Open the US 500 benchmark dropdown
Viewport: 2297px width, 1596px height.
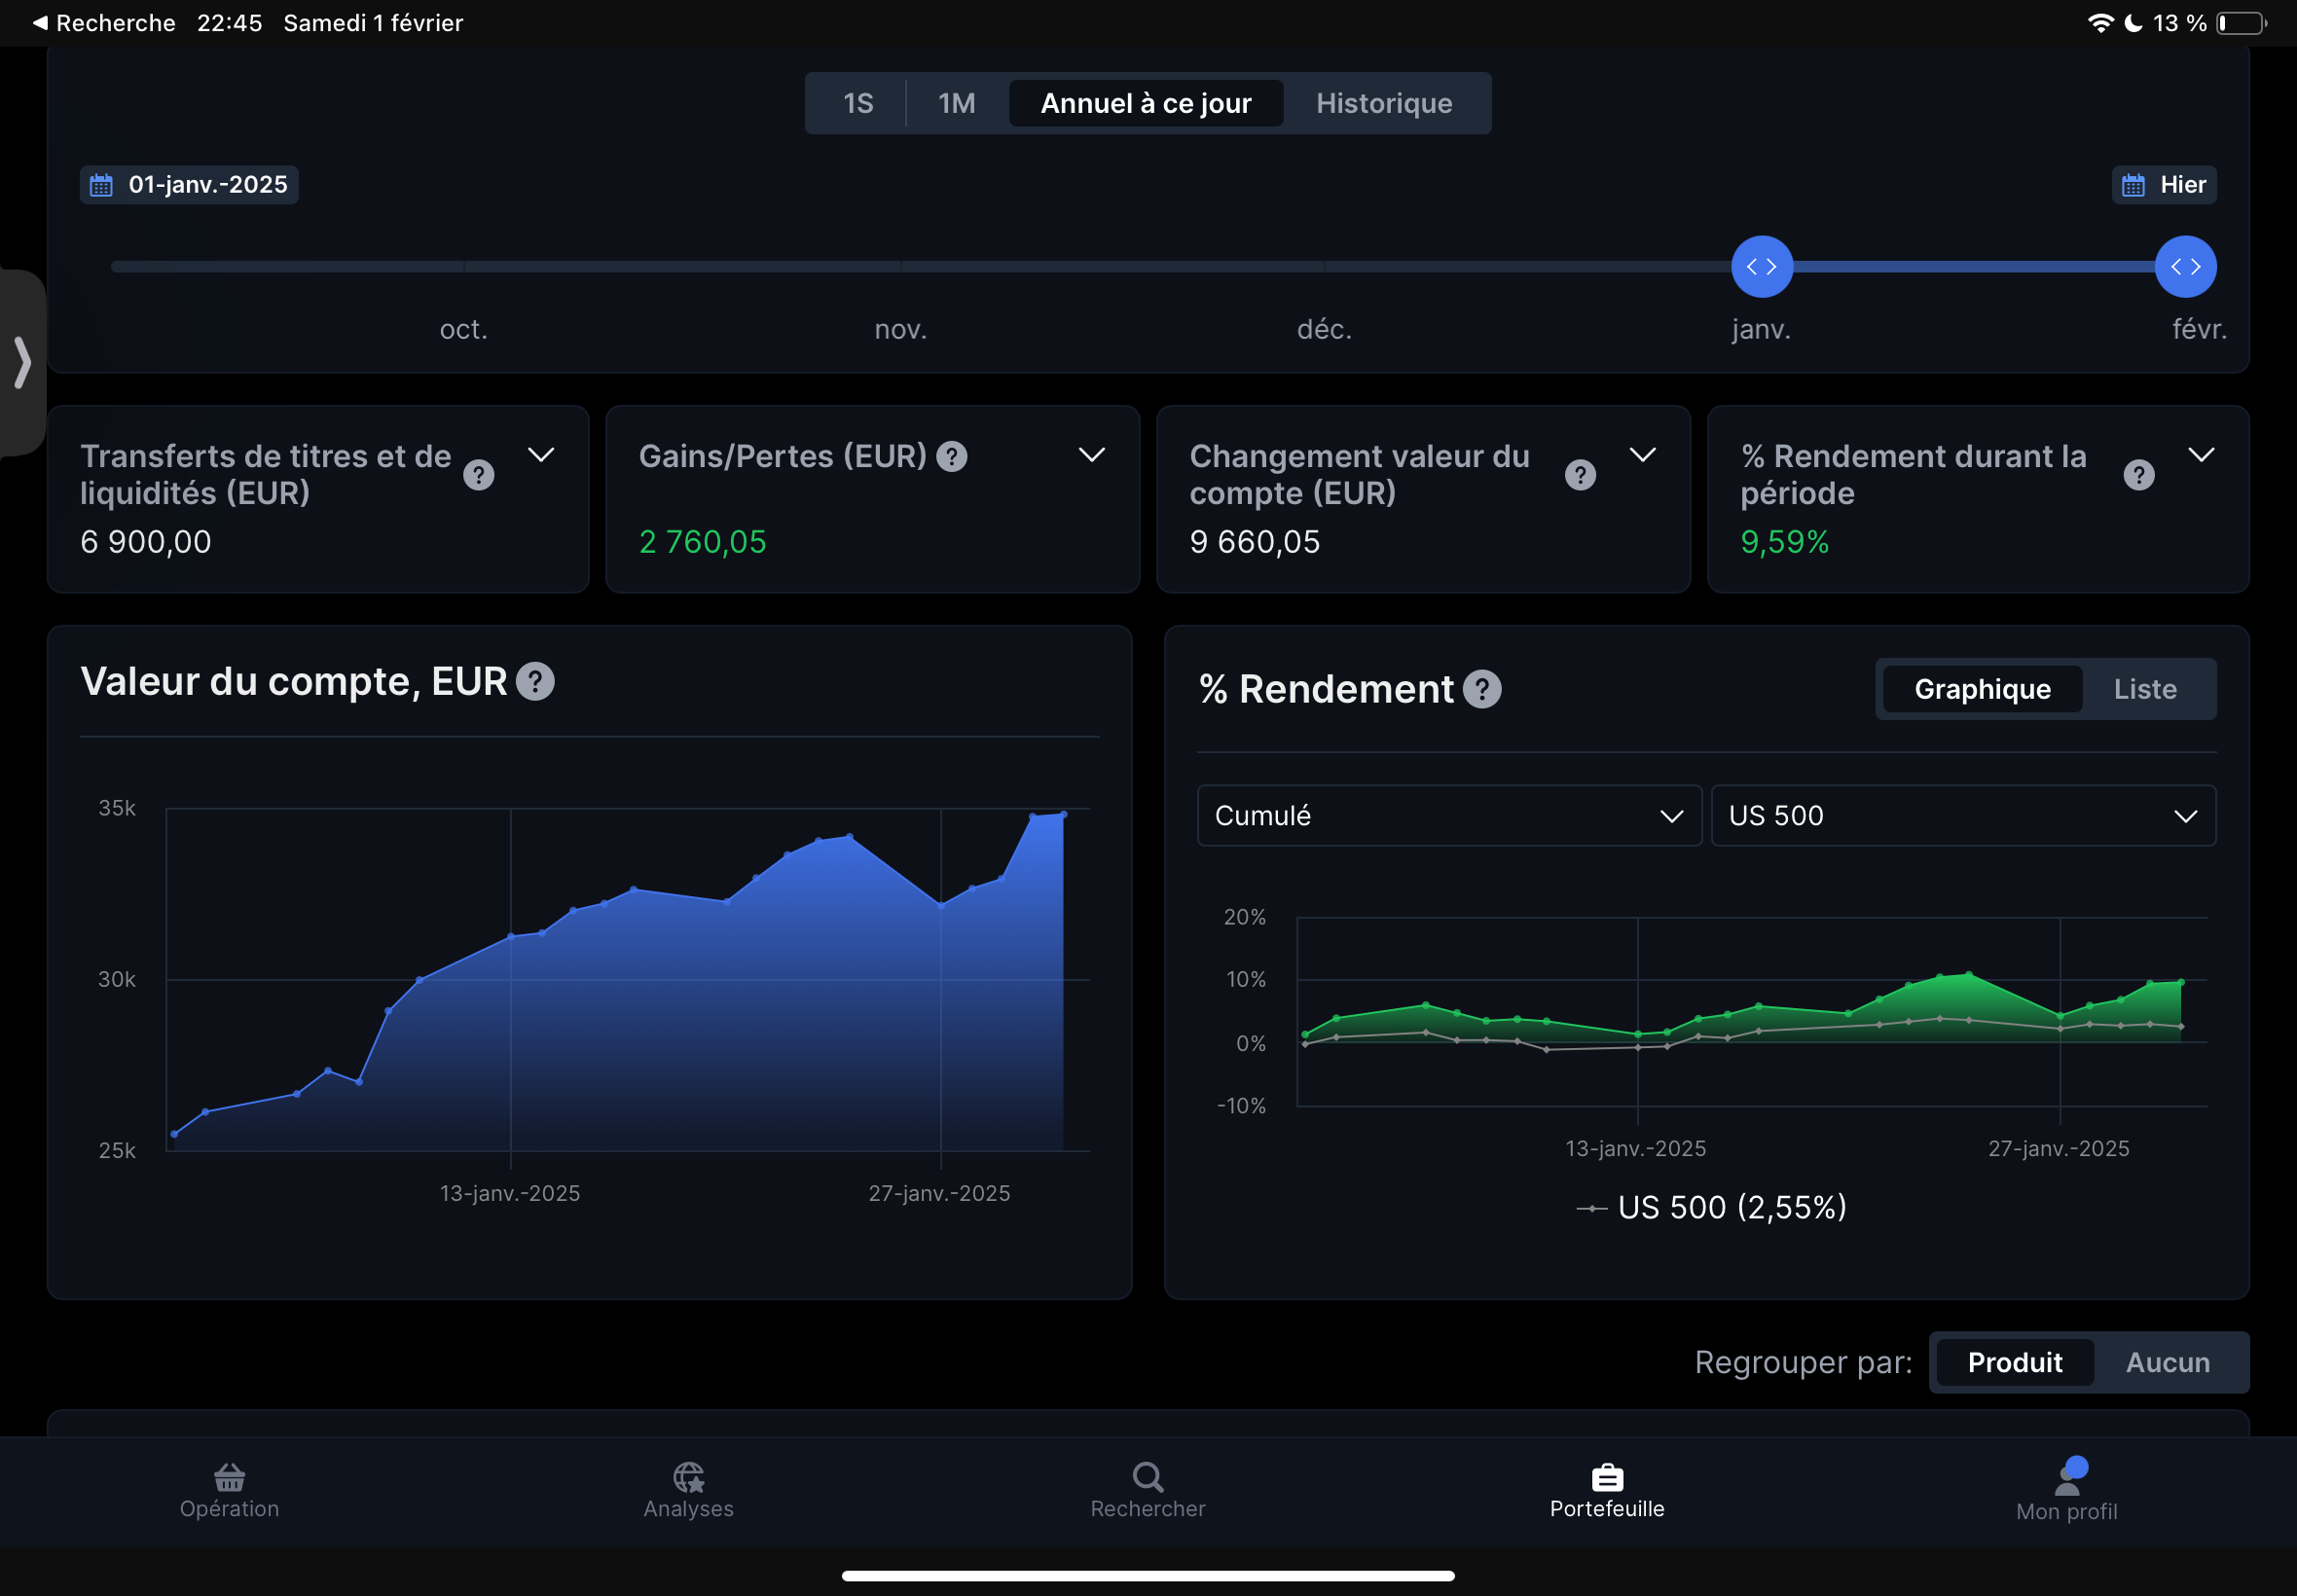1963,816
